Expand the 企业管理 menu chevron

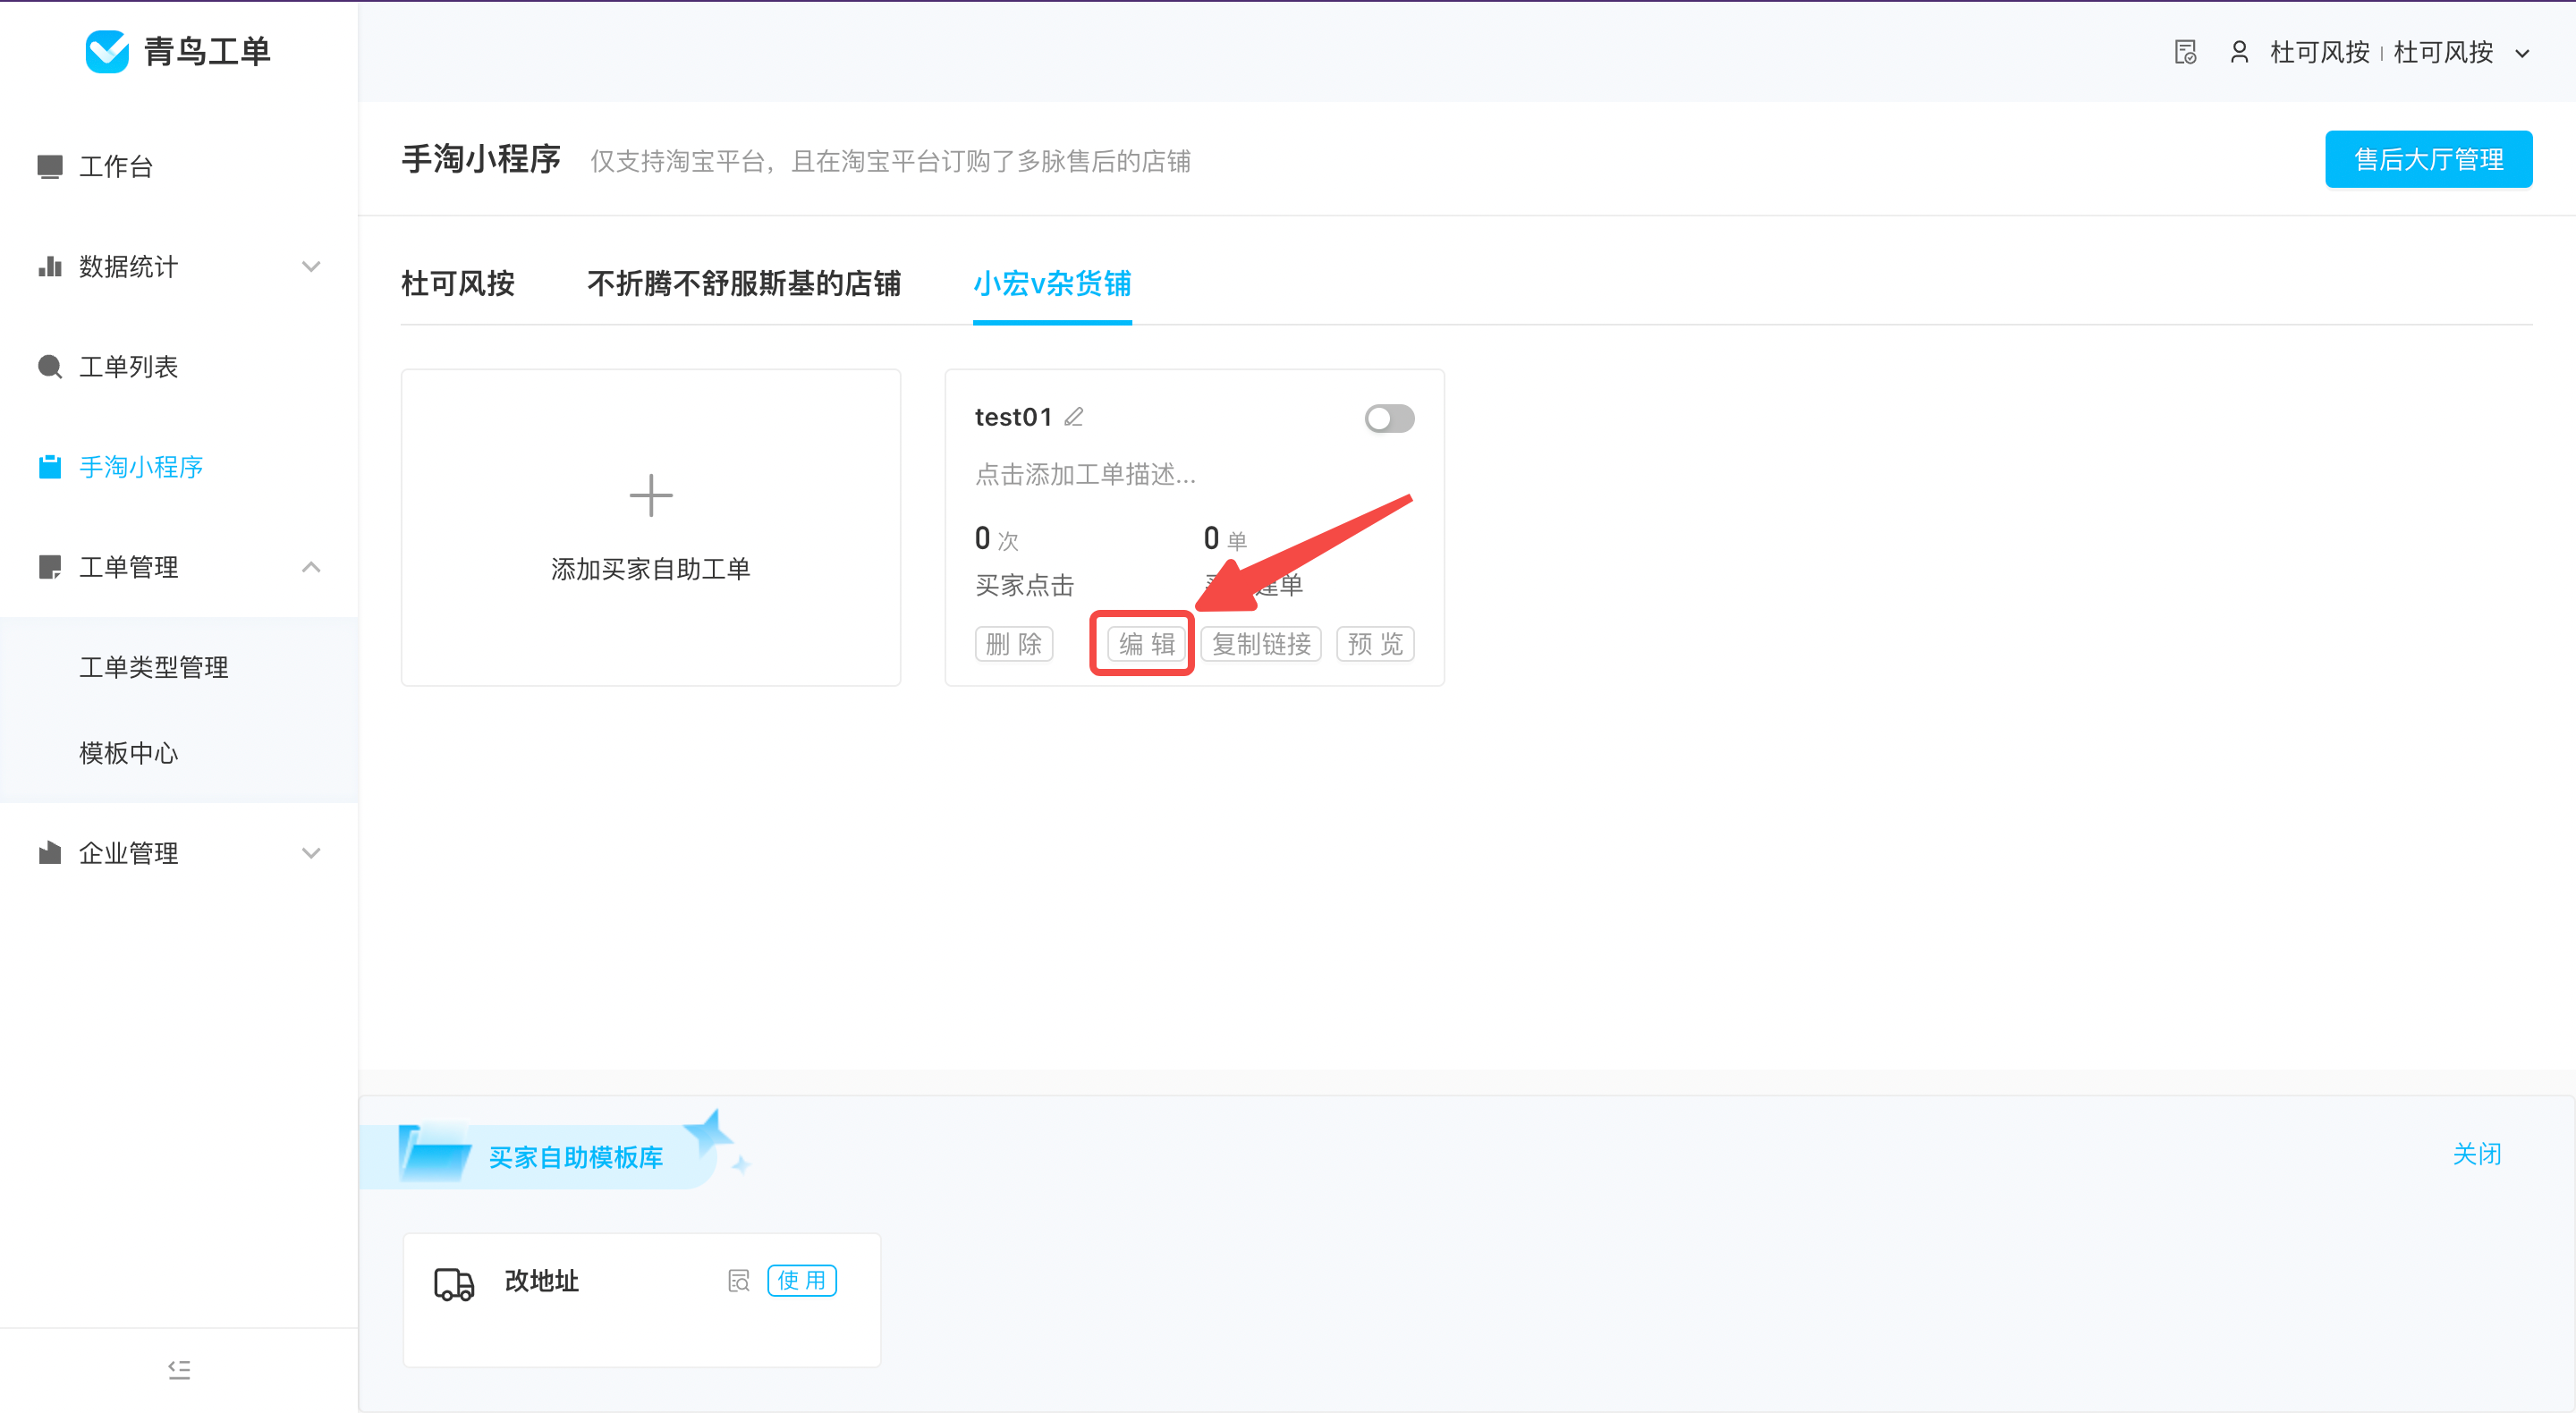pos(311,852)
